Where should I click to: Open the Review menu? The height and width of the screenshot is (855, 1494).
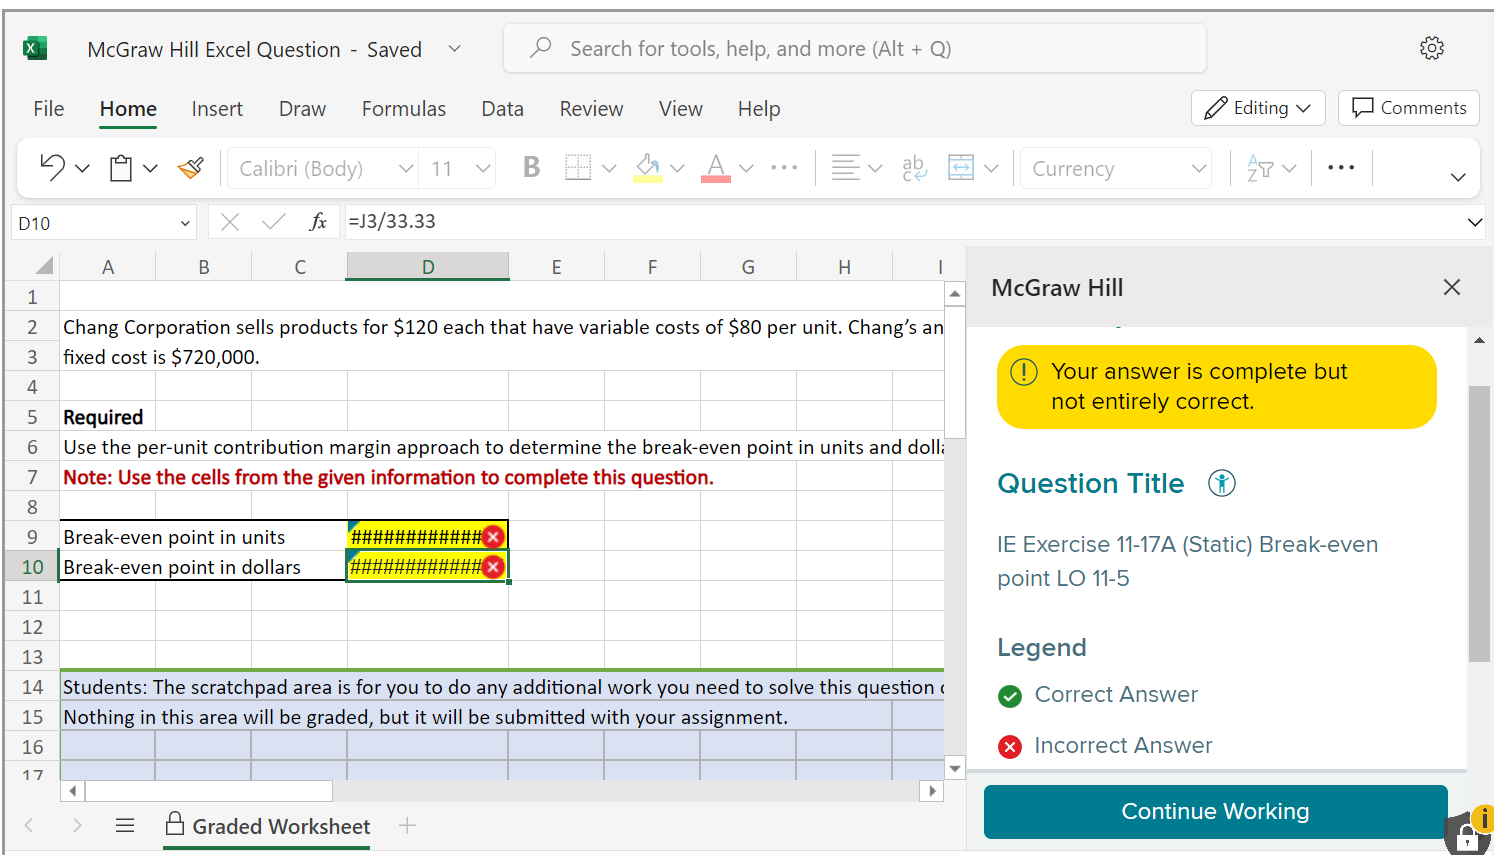(x=591, y=108)
